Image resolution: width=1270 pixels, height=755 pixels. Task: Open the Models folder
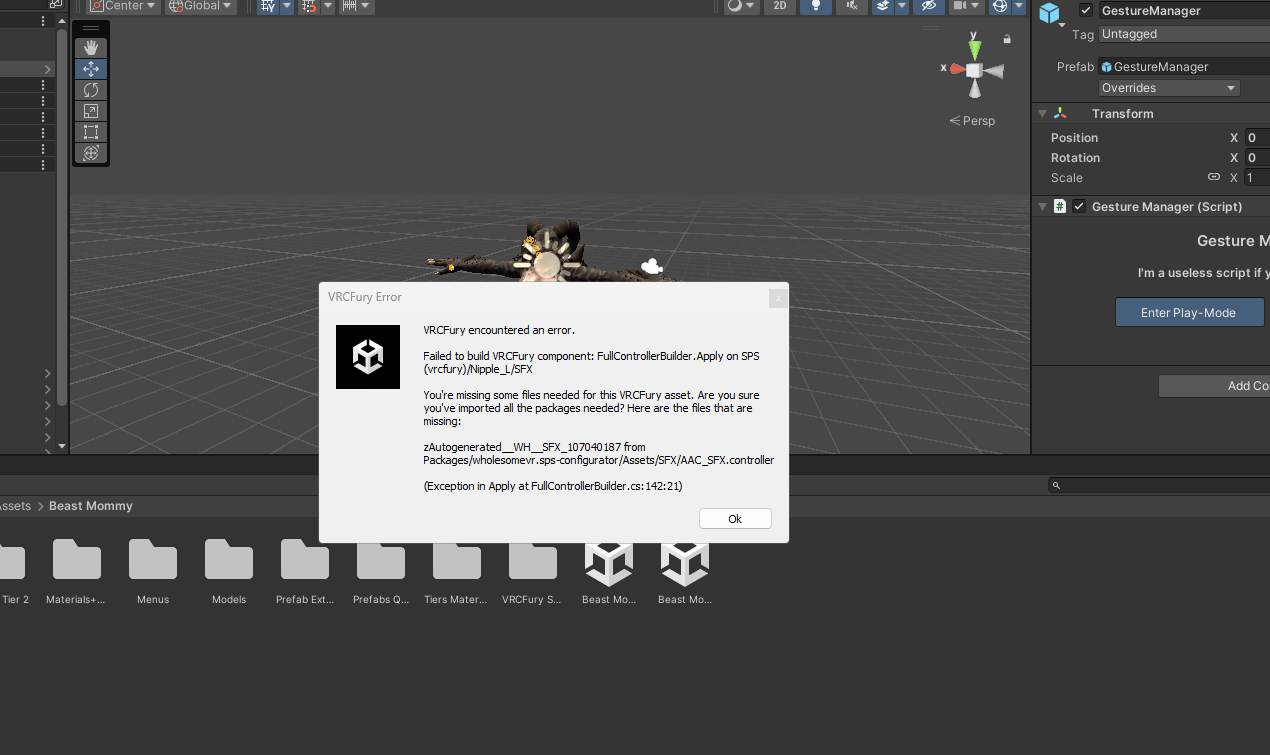229,572
